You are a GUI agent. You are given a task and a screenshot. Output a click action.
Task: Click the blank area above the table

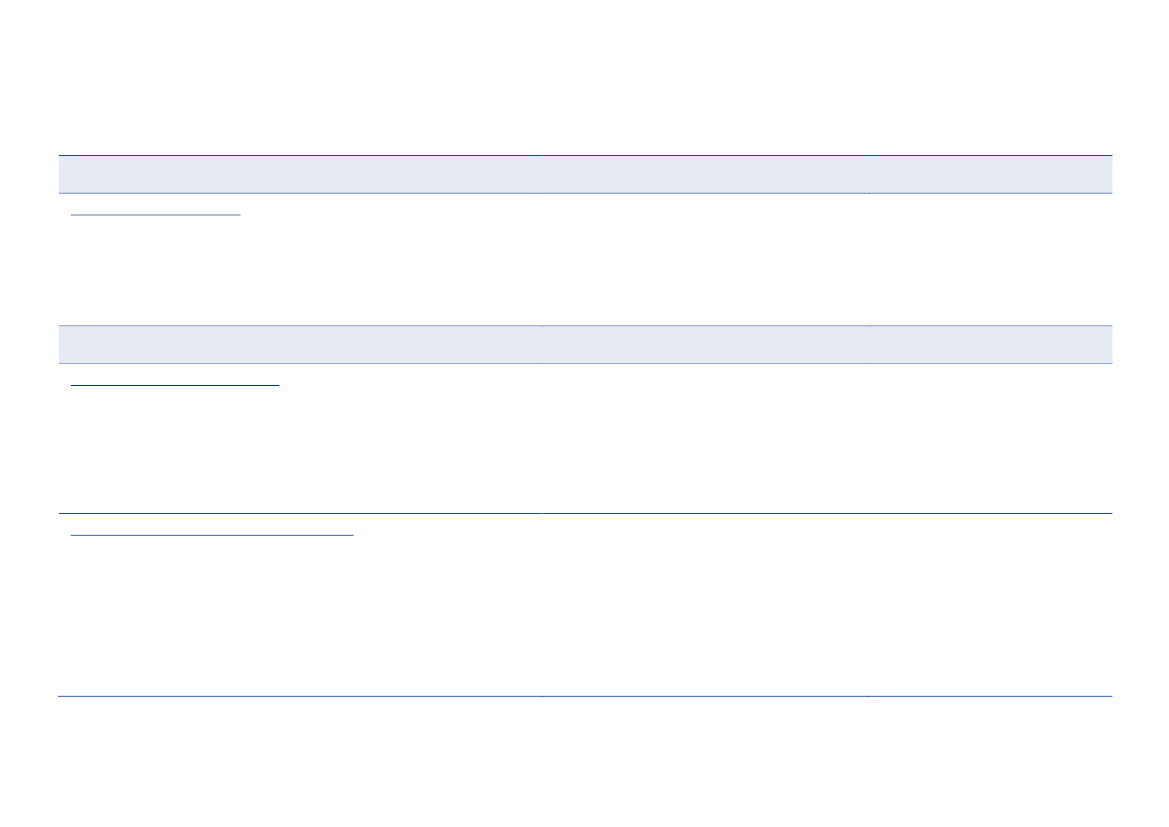click(584, 78)
